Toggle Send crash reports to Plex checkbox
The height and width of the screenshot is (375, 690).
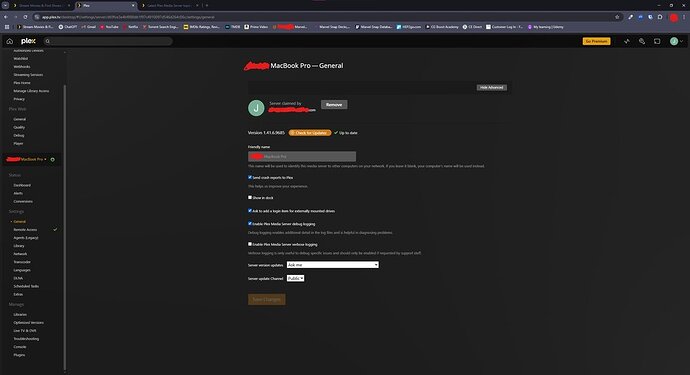pyautogui.click(x=250, y=177)
